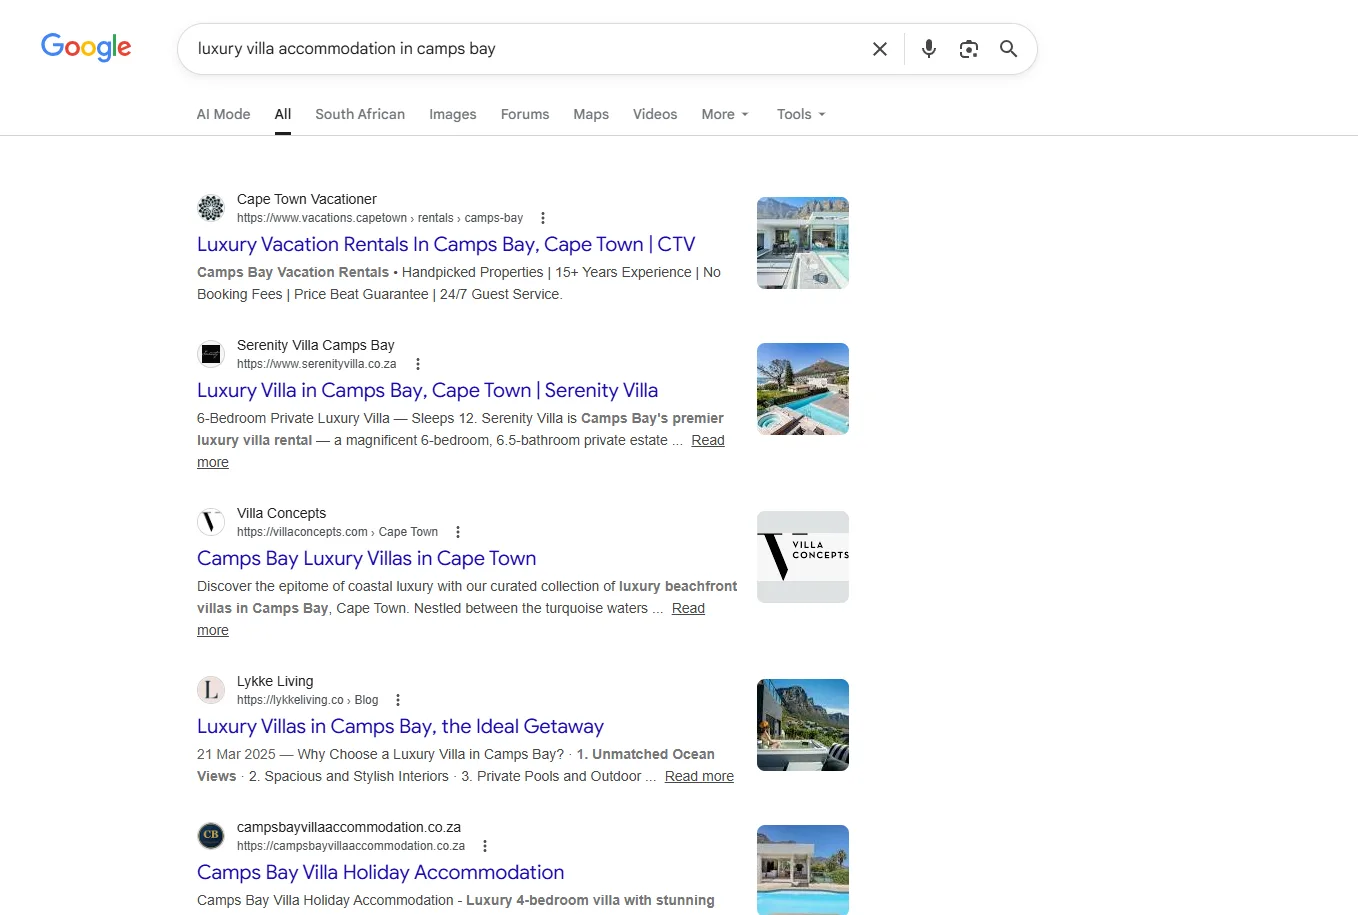This screenshot has width=1358, height=915.
Task: Select the All results tab
Action: coord(283,114)
